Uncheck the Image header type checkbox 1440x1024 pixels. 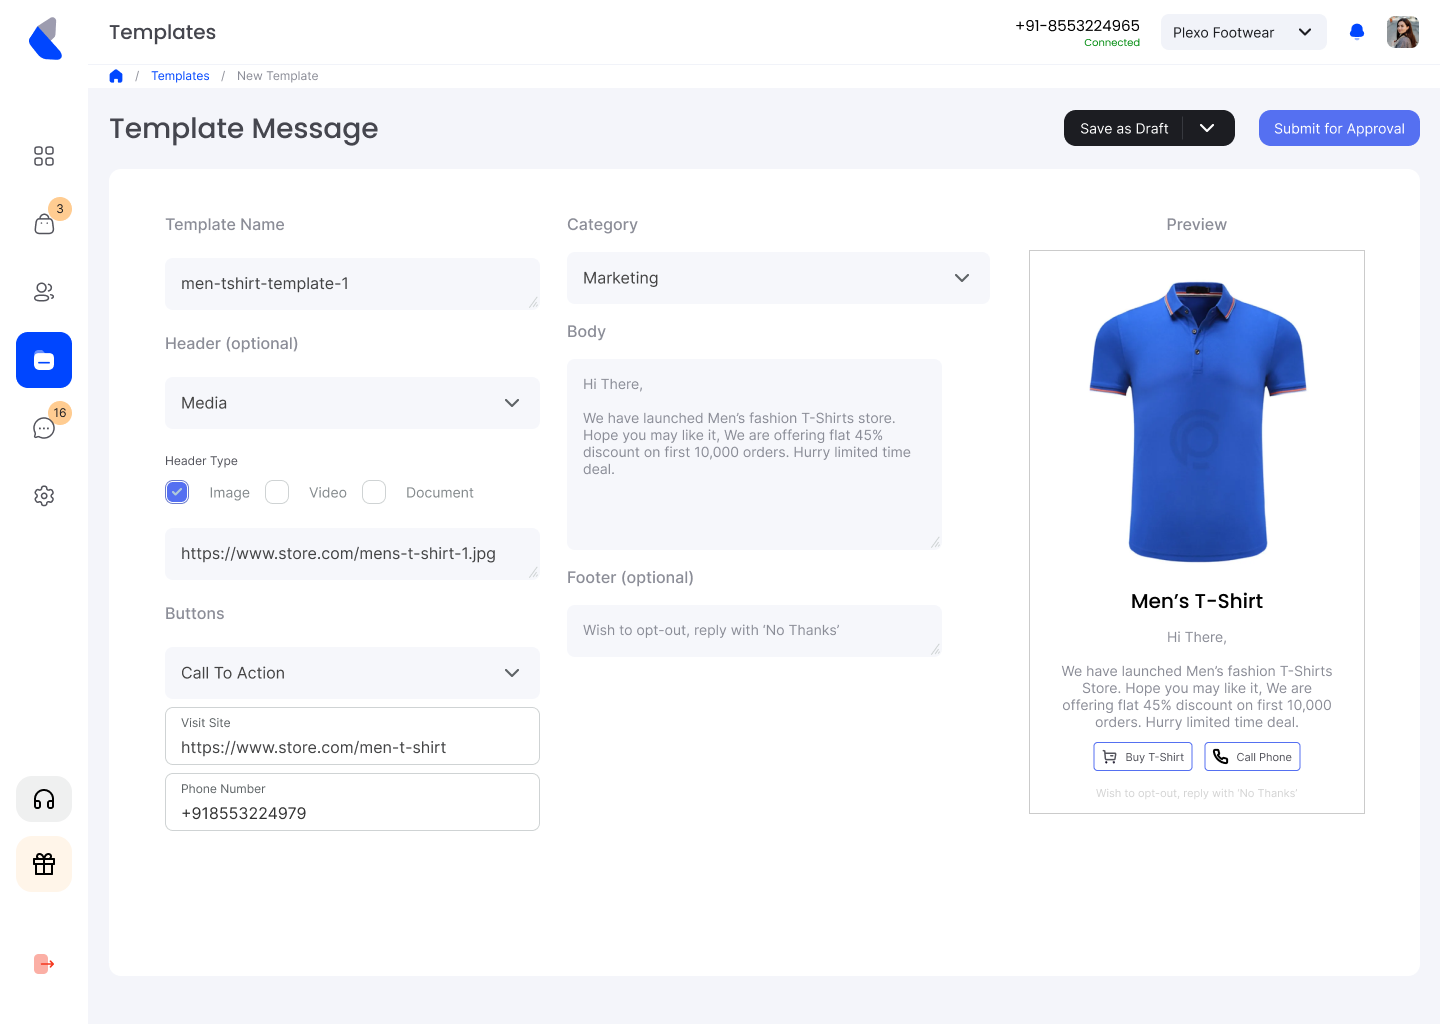pyautogui.click(x=177, y=492)
